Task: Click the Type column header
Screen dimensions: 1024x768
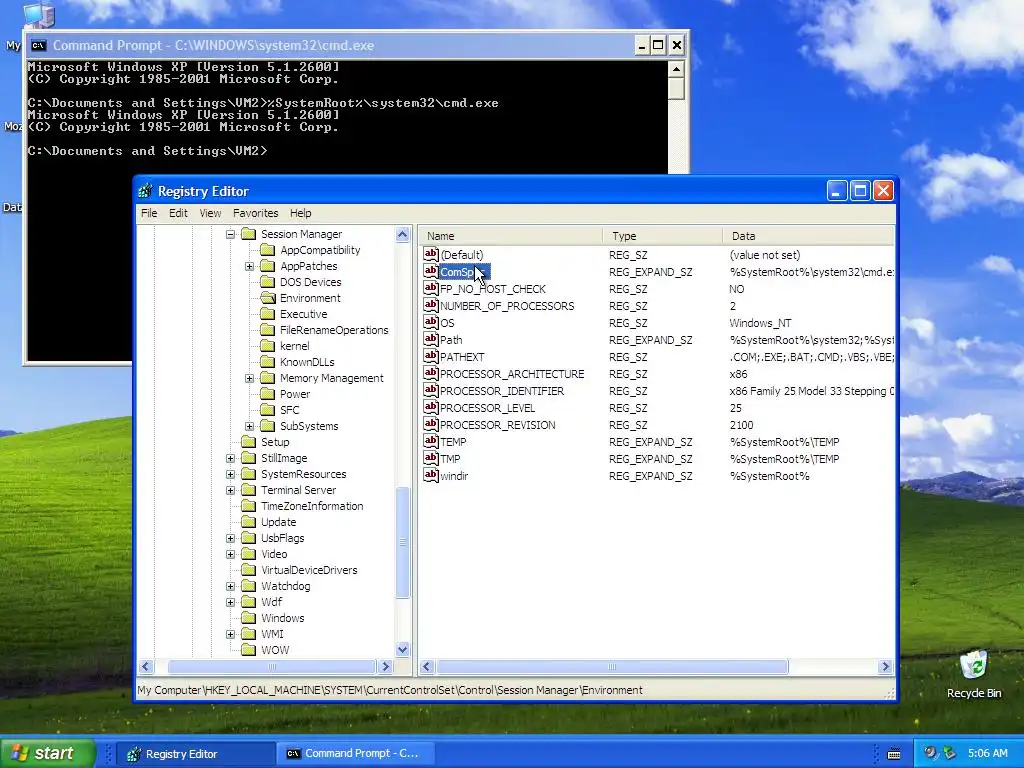Action: pyautogui.click(x=662, y=236)
